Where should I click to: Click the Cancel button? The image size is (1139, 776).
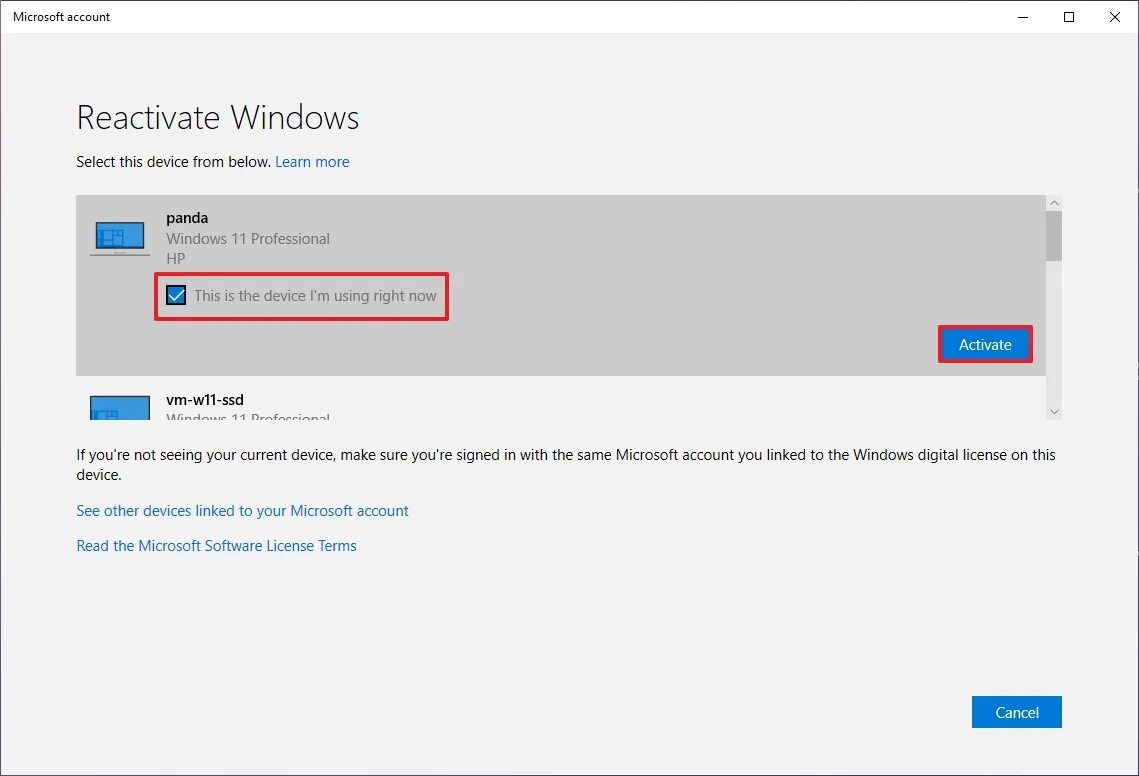coord(1016,712)
